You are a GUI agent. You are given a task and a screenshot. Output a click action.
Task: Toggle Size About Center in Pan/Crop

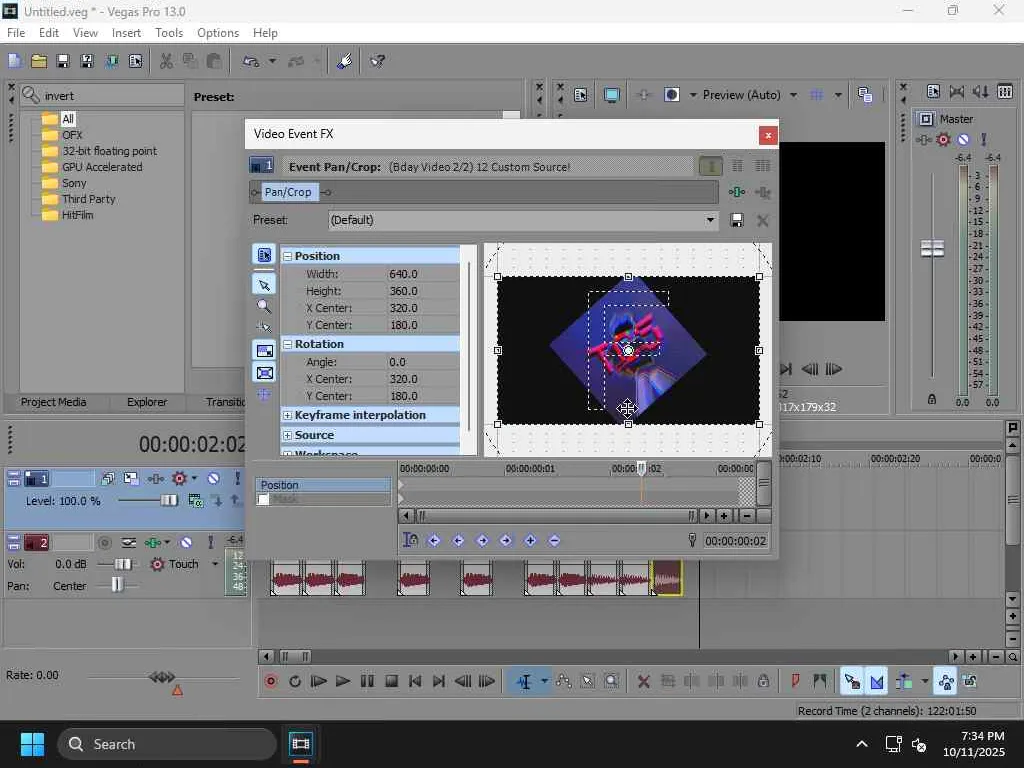(264, 373)
